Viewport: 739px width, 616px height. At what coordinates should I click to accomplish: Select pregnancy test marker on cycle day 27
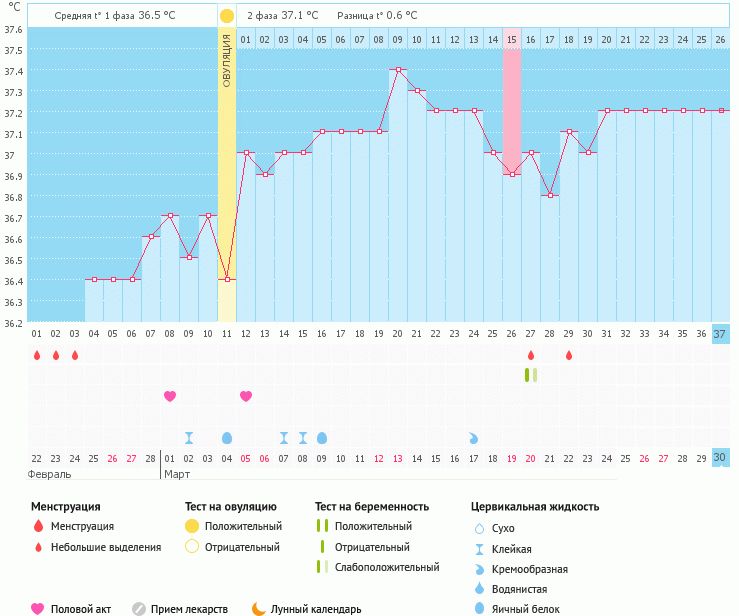(530, 375)
